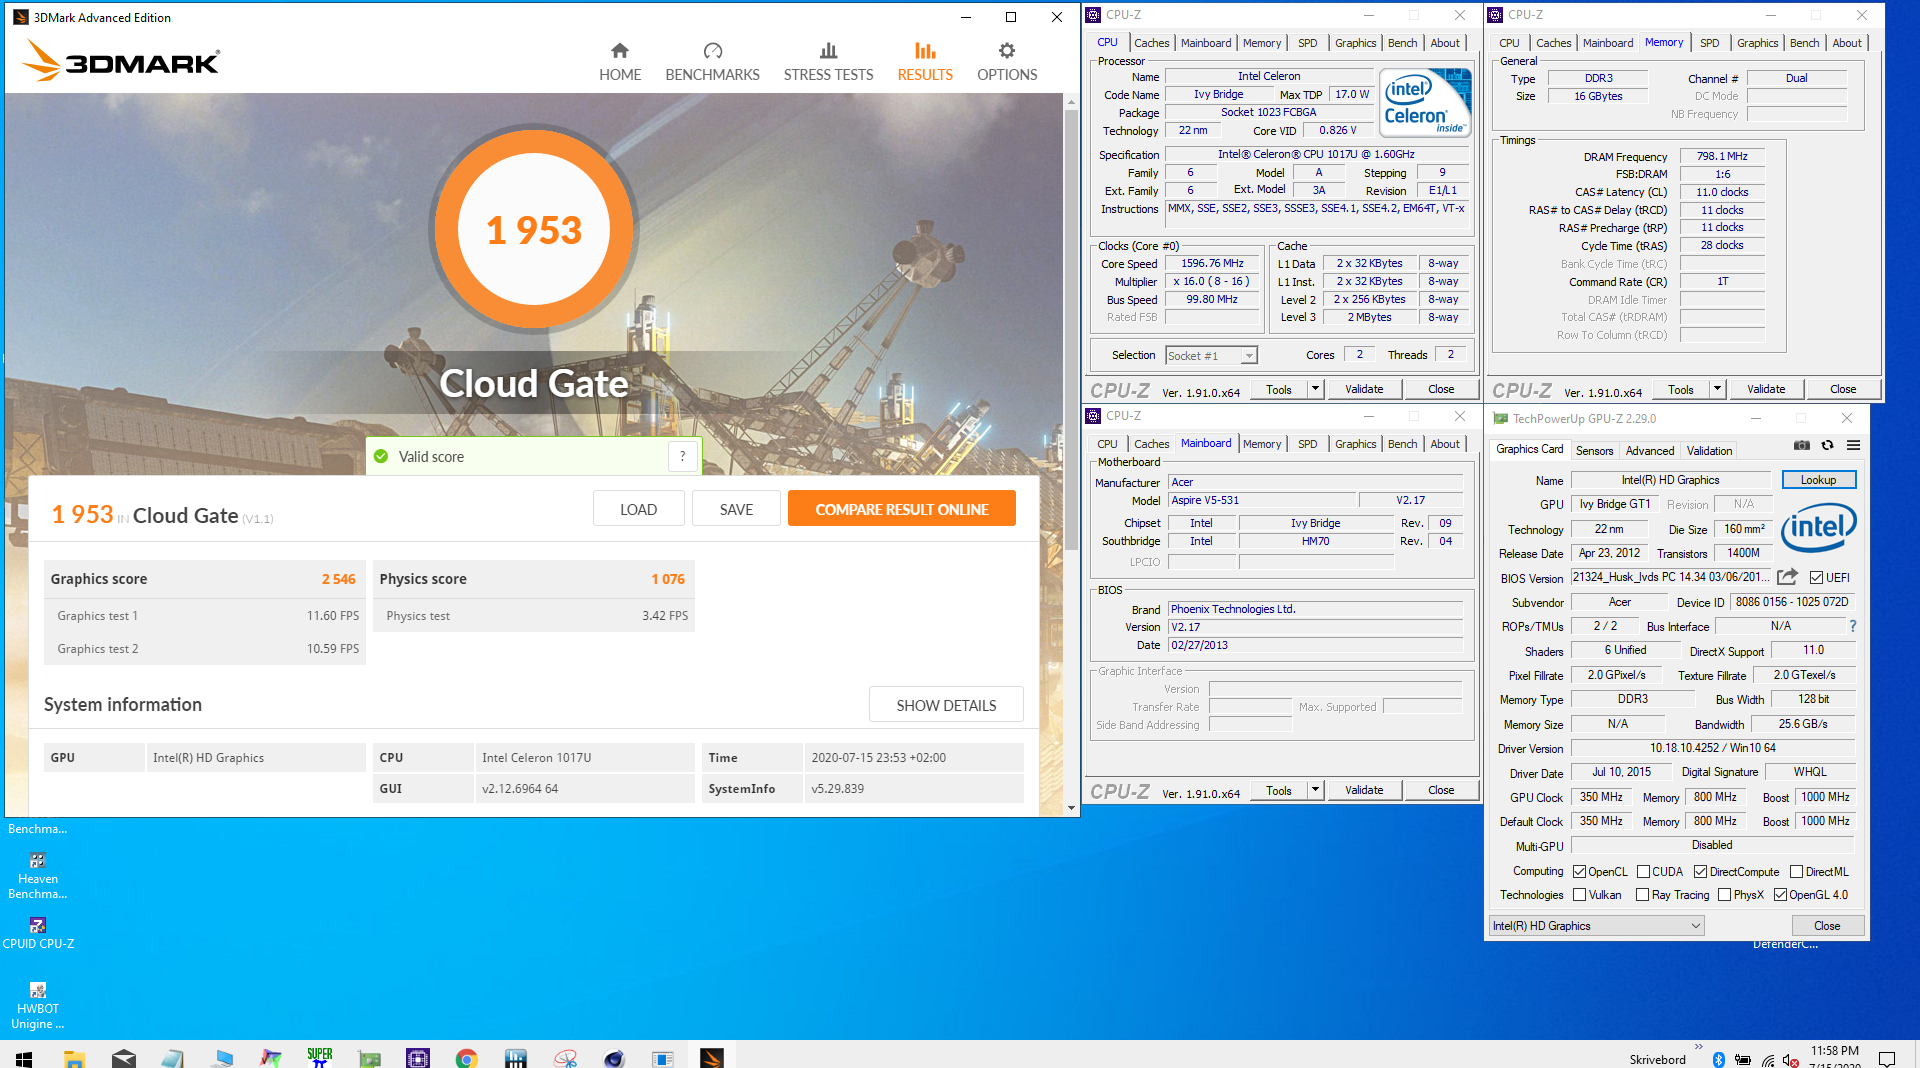This screenshot has width=1920, height=1068.
Task: Open Tools dropdown arrow in Memory tab window
Action: [x=1717, y=389]
